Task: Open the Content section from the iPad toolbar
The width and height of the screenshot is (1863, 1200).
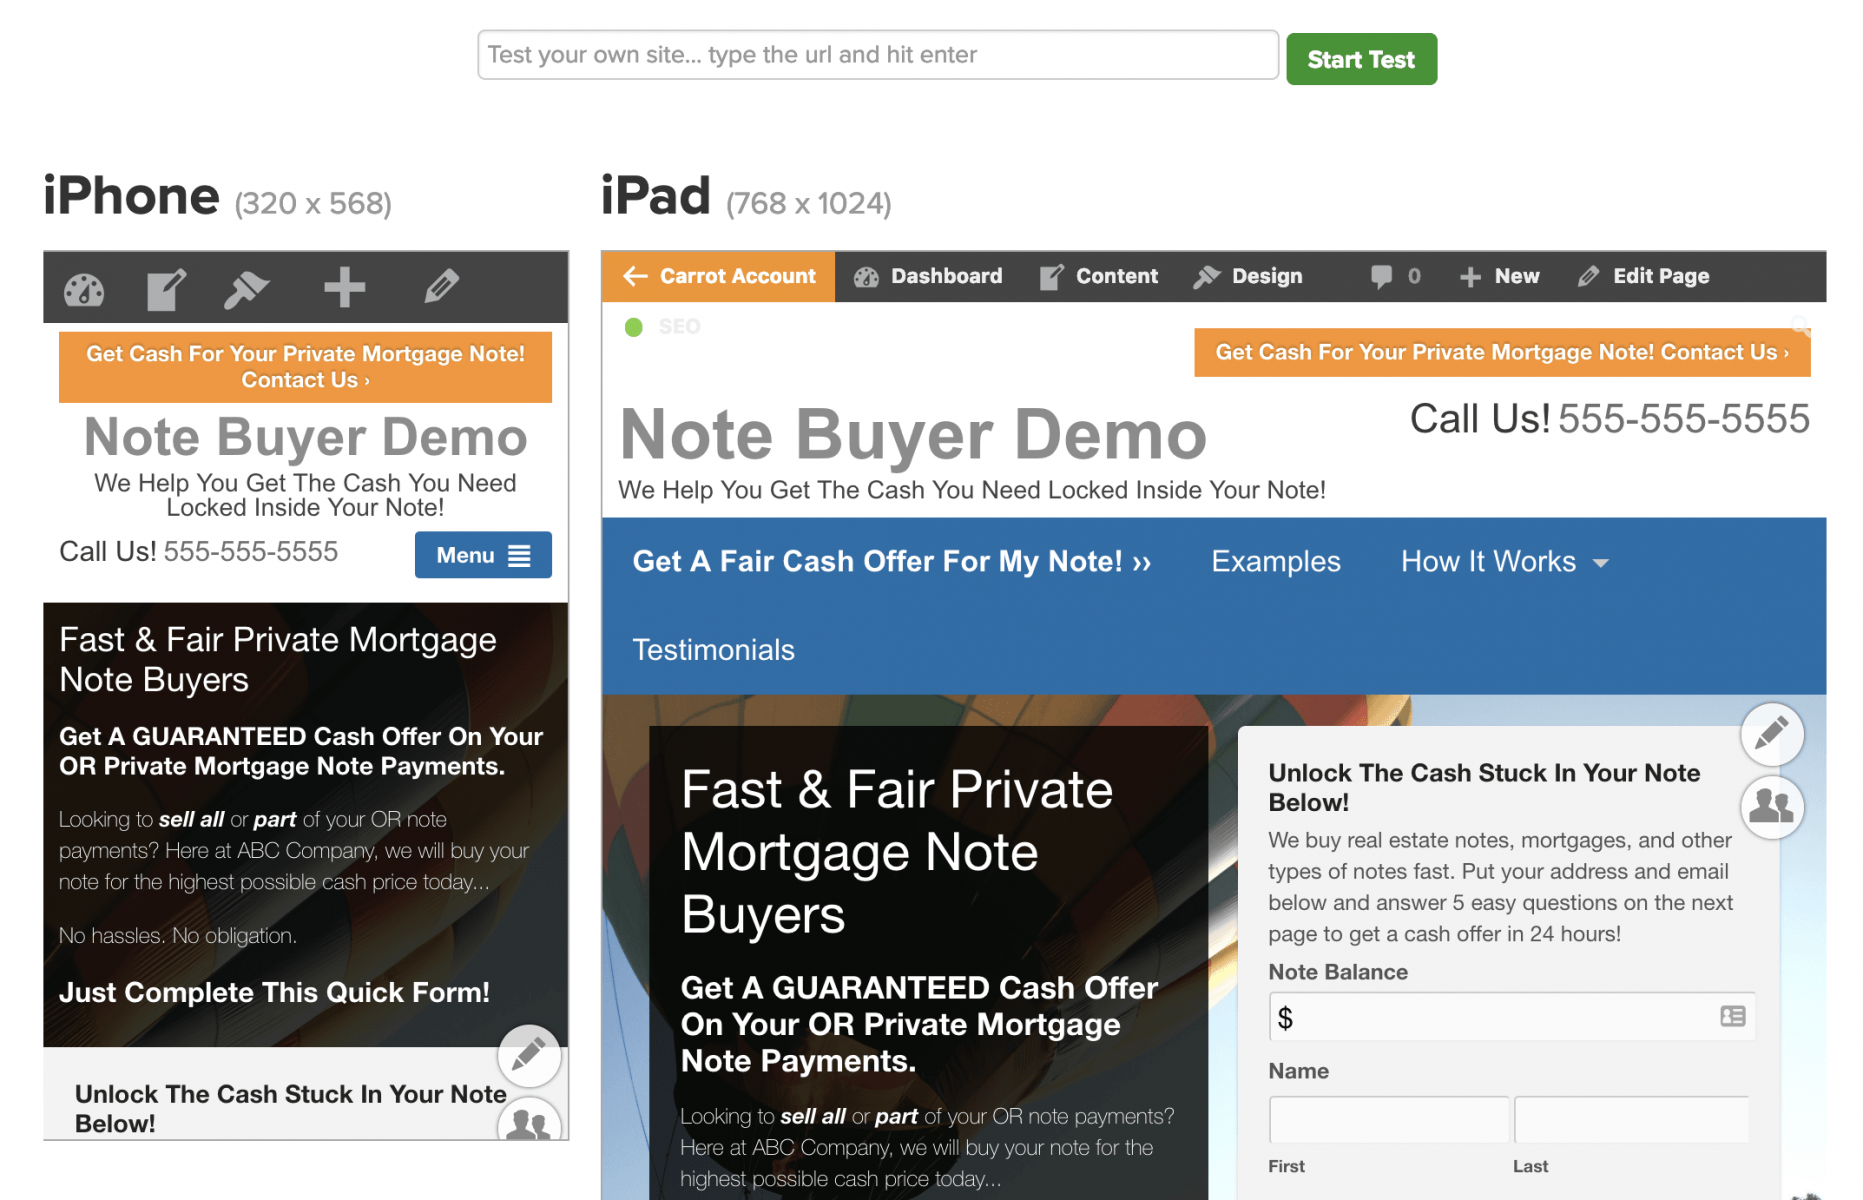Action: 1099,276
